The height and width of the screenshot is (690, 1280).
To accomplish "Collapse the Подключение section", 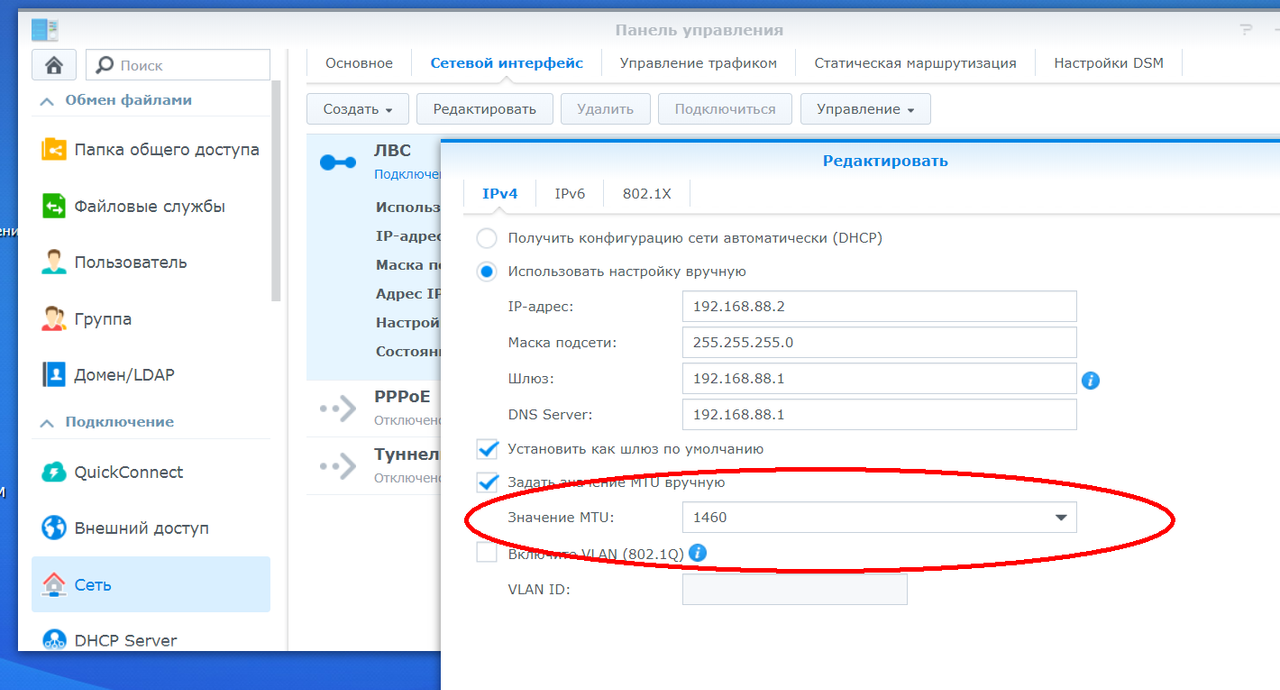I will pos(46,423).
